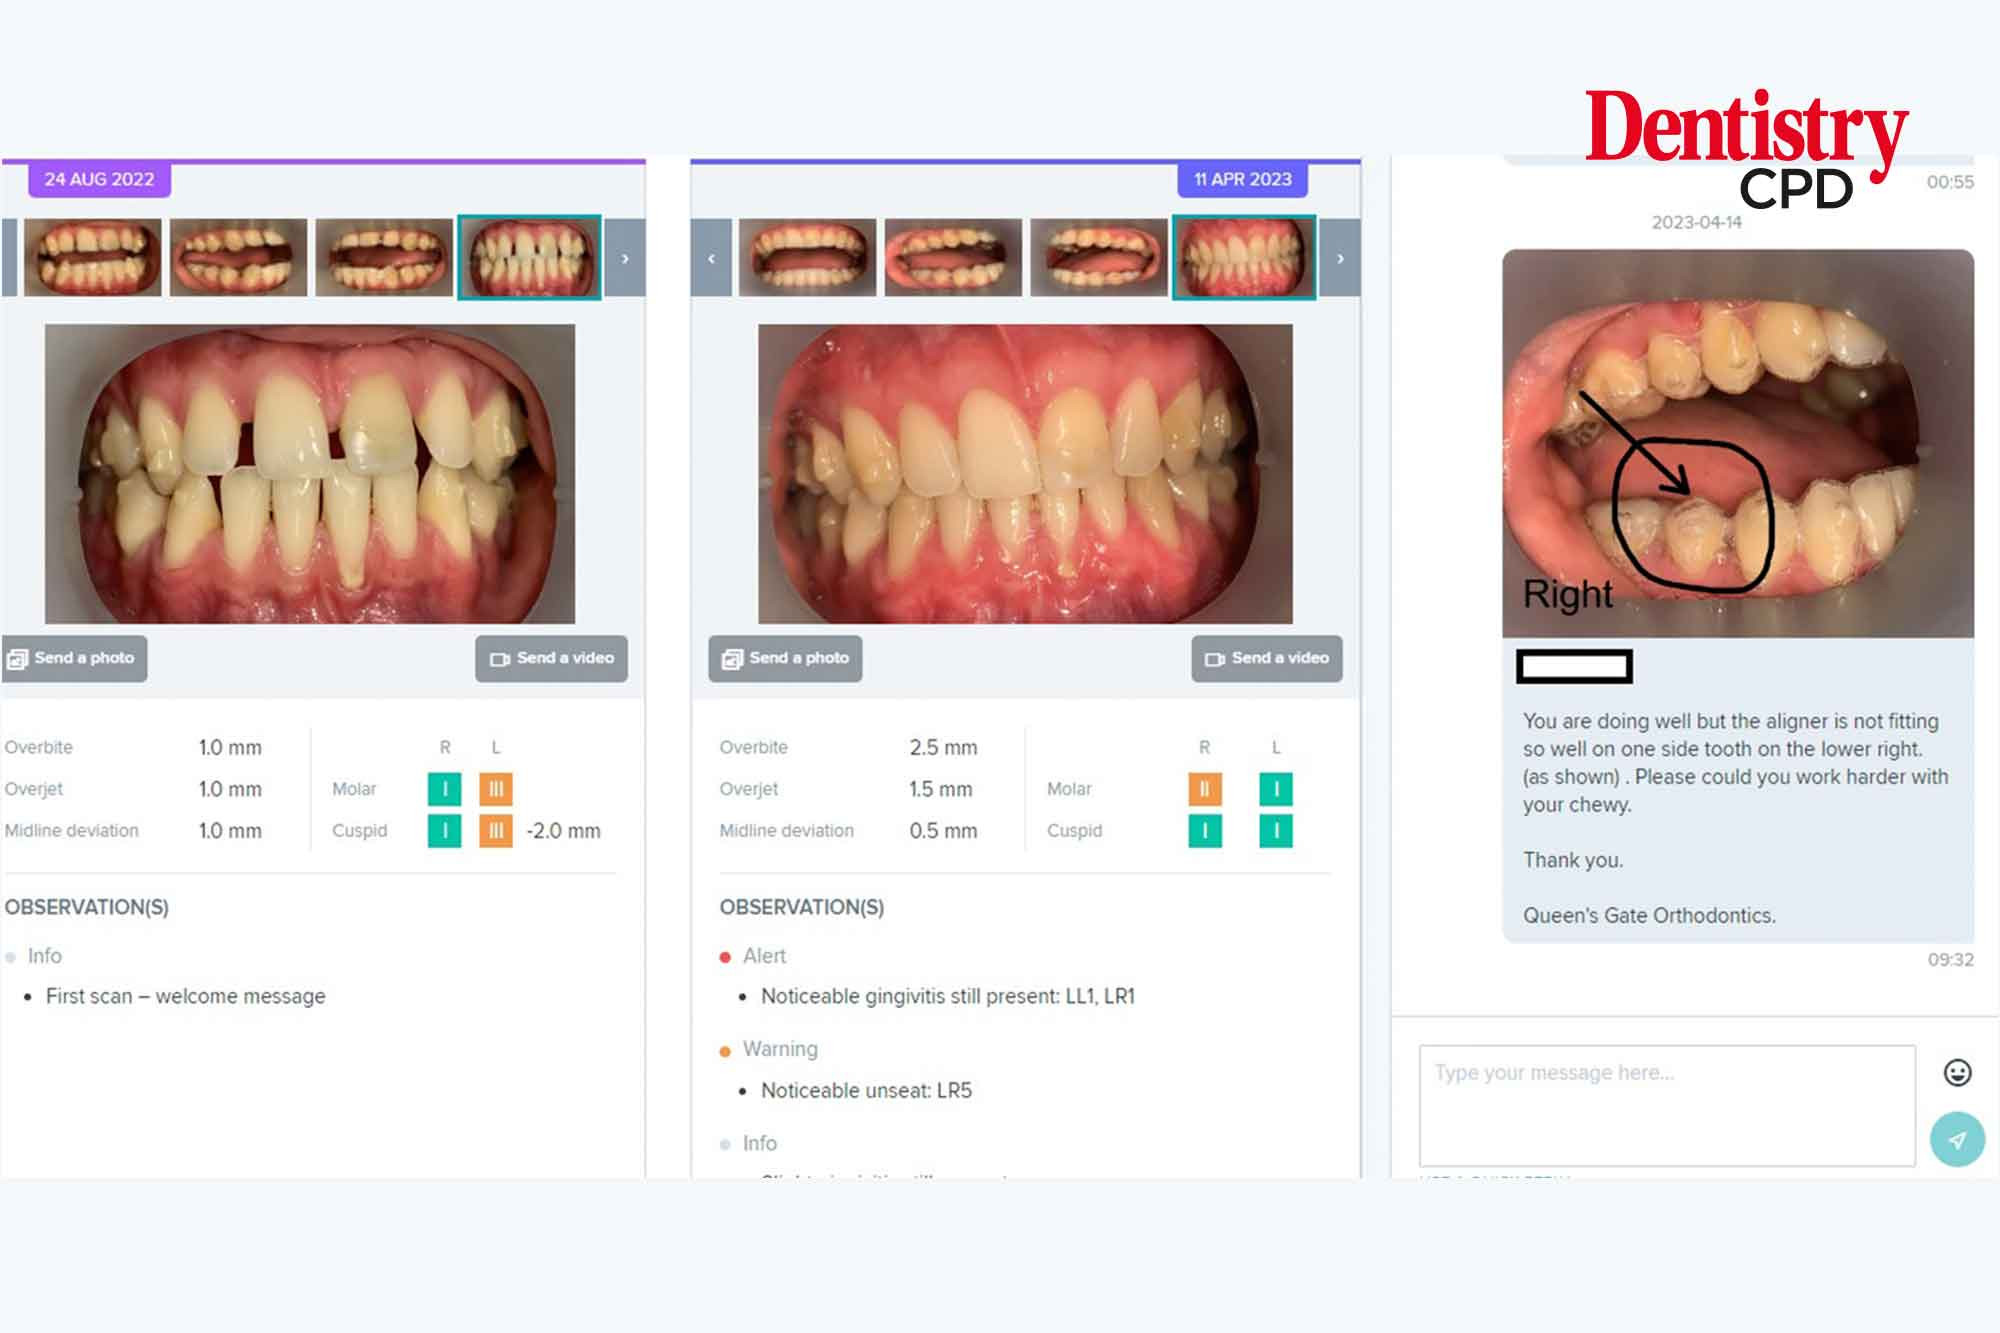Select the 11 APR 2023 date tab
The height and width of the screenshot is (1333, 2000).
coord(1242,179)
